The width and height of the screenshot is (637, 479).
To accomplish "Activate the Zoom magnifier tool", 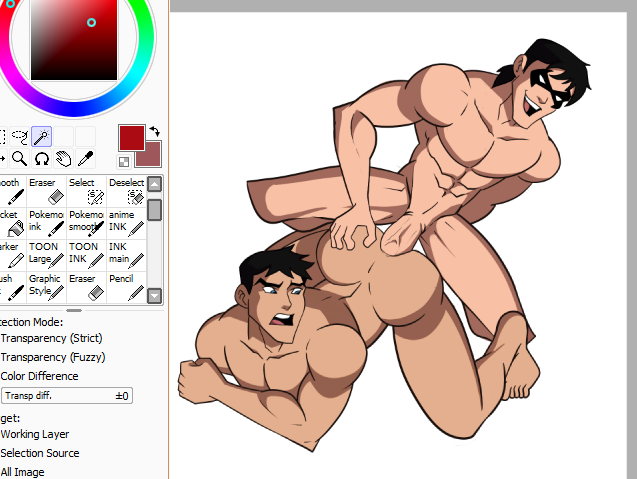I will pos(19,158).
